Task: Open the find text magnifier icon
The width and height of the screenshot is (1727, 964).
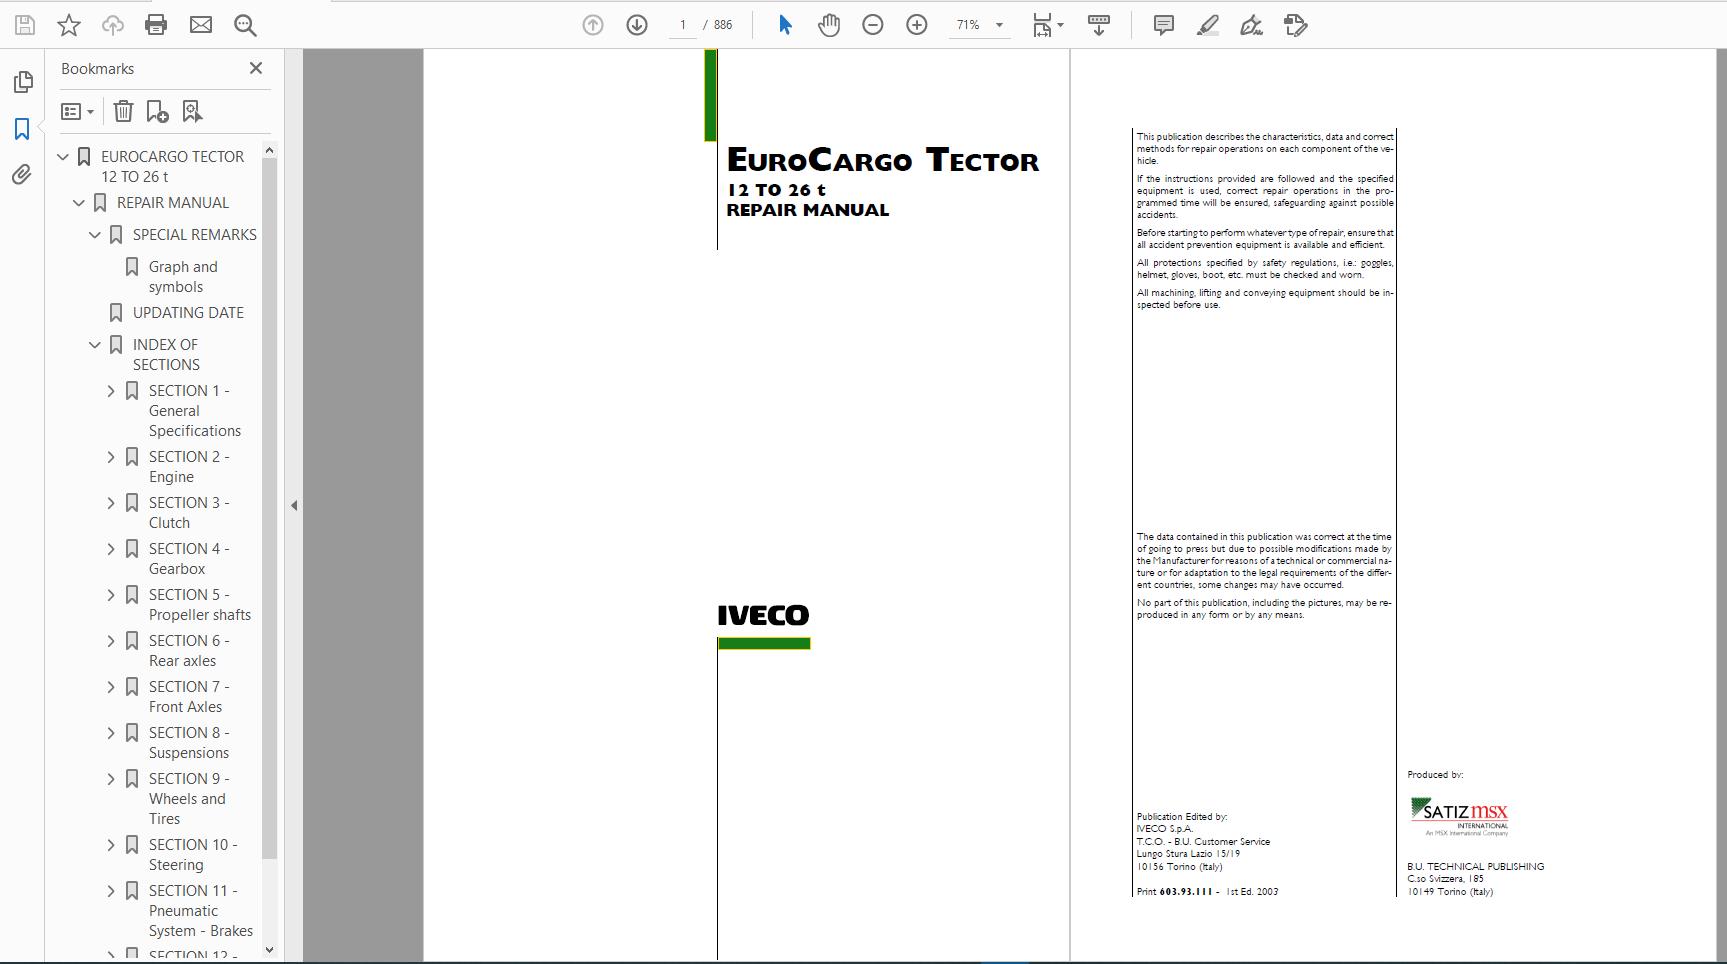Action: [x=245, y=25]
